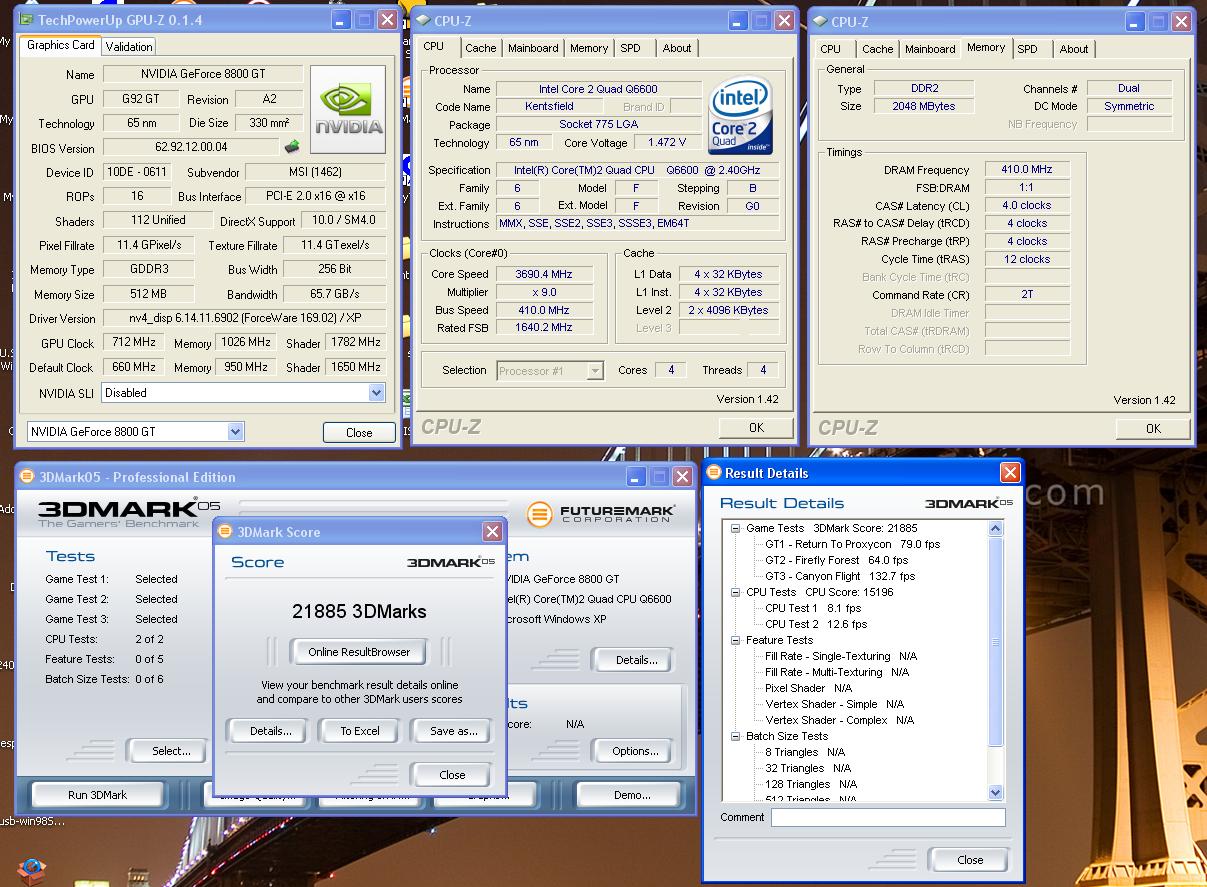1207x887 pixels.
Task: Select the GT3 - Canyon Flight row
Action: tap(840, 576)
